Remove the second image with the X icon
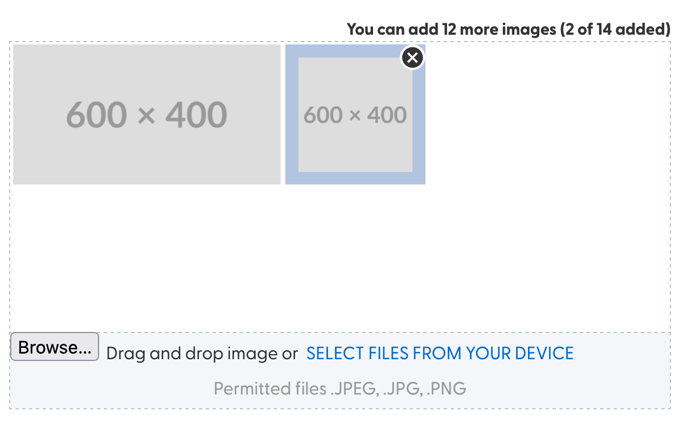The width and height of the screenshot is (688, 427). (x=412, y=58)
